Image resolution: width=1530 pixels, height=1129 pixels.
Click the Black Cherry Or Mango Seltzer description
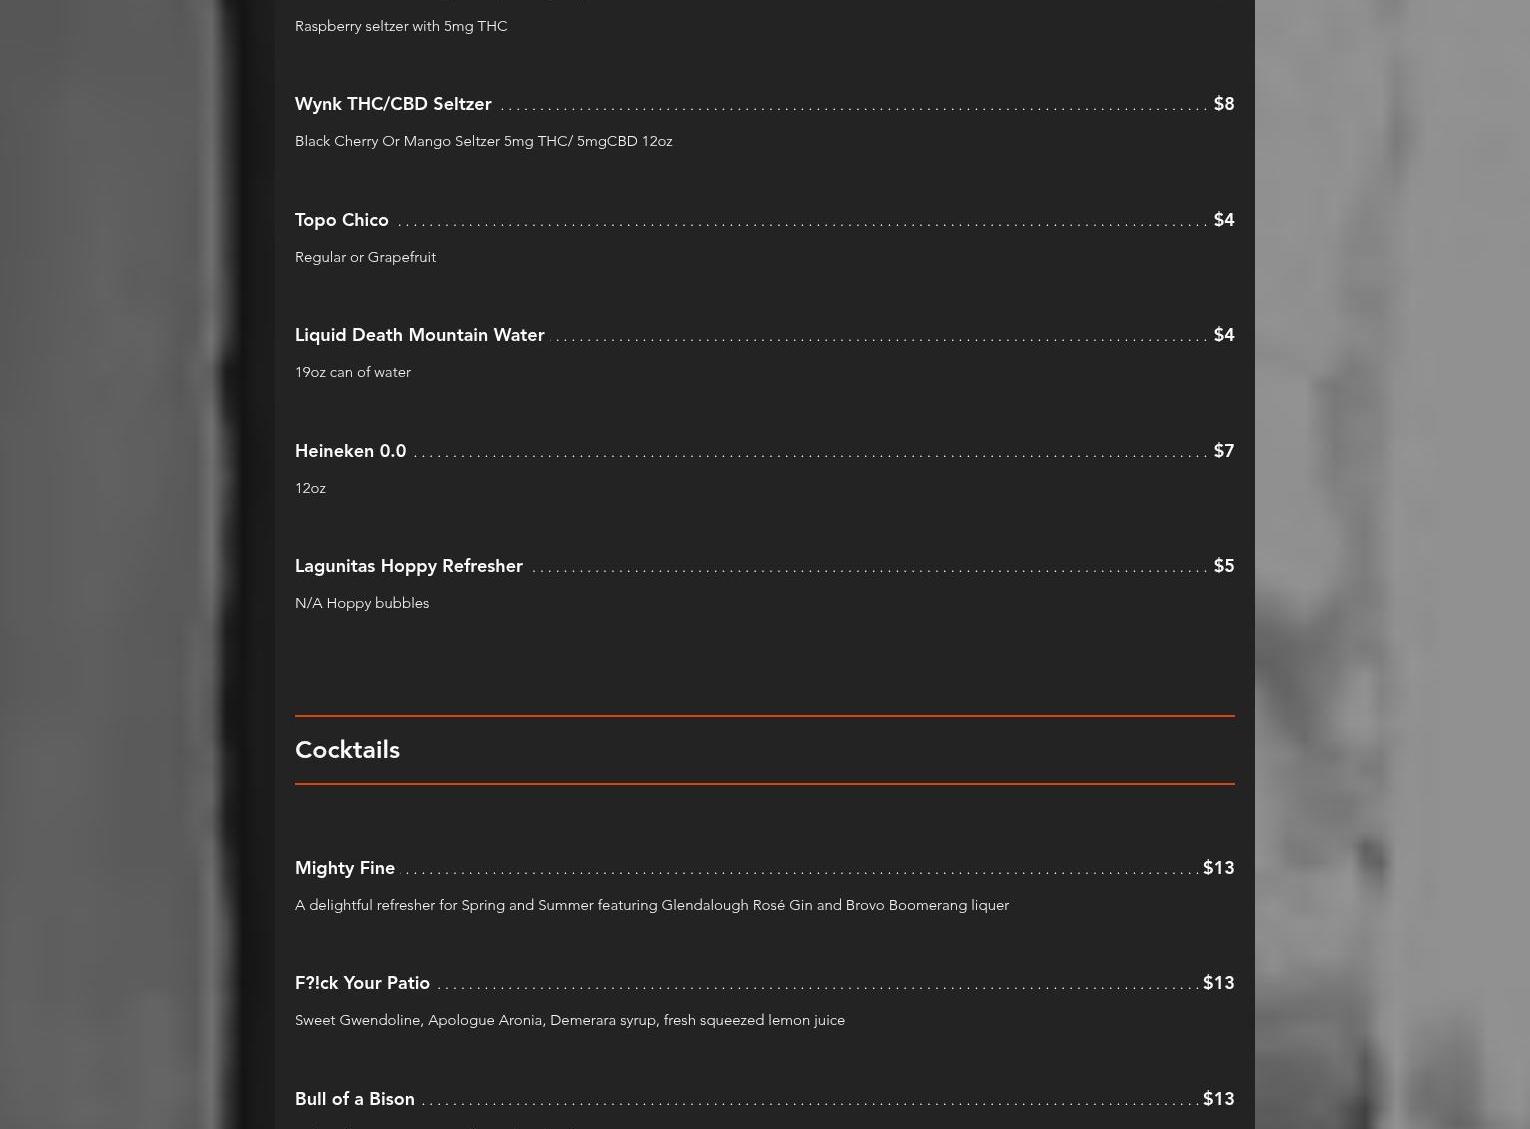tap(484, 141)
